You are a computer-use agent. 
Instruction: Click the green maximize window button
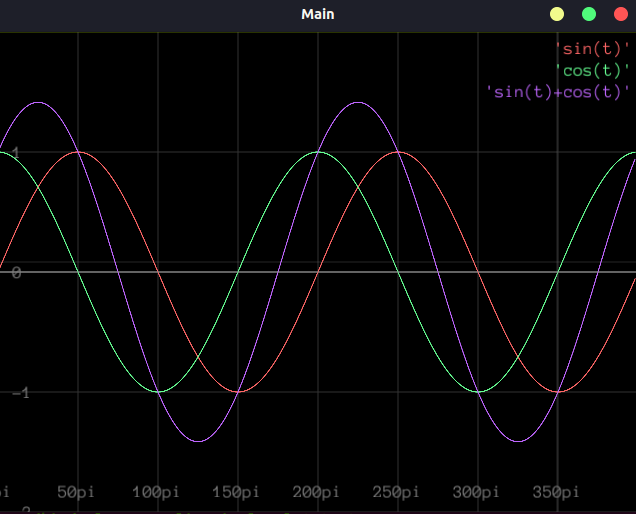pos(589,14)
